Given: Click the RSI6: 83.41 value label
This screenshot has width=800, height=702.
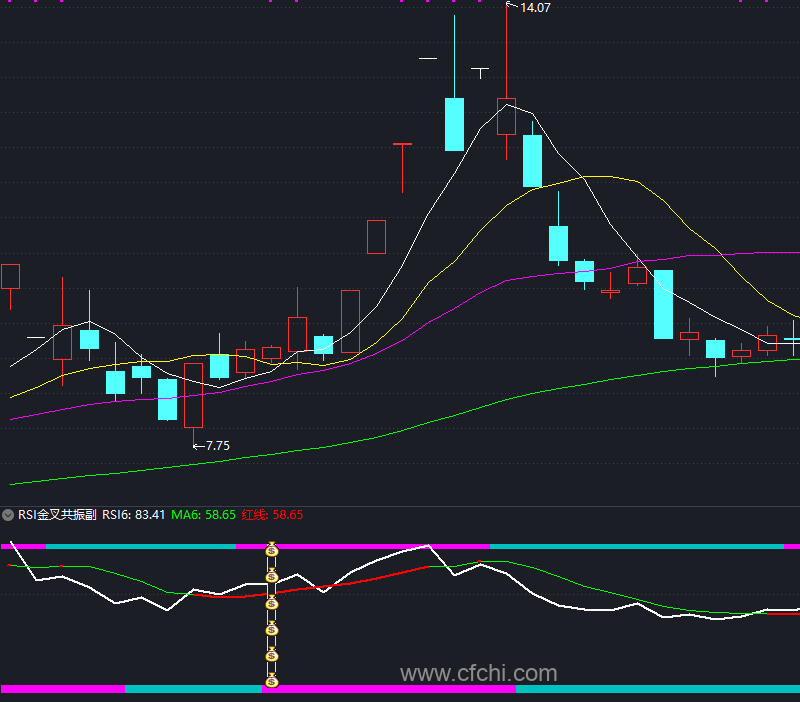Looking at the screenshot, I should pyautogui.click(x=134, y=515).
